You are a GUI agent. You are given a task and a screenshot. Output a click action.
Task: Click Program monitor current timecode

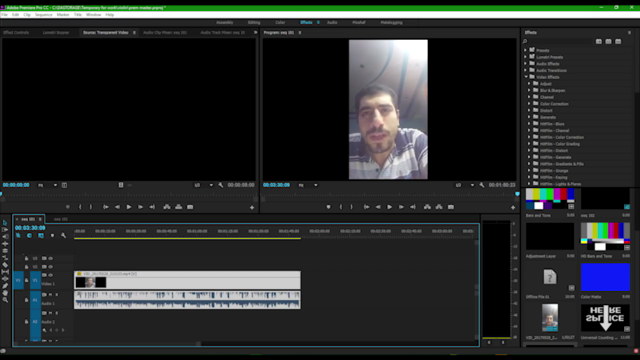(x=276, y=185)
